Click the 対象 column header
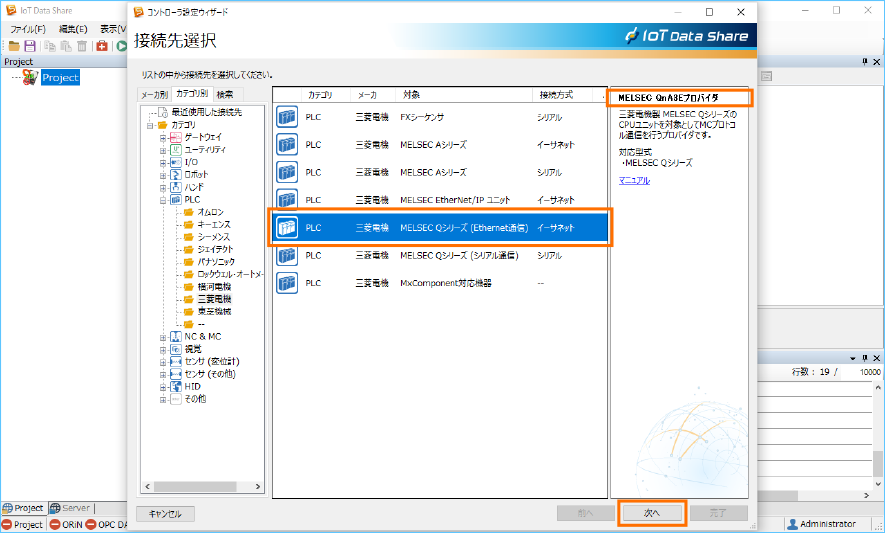 [x=463, y=95]
